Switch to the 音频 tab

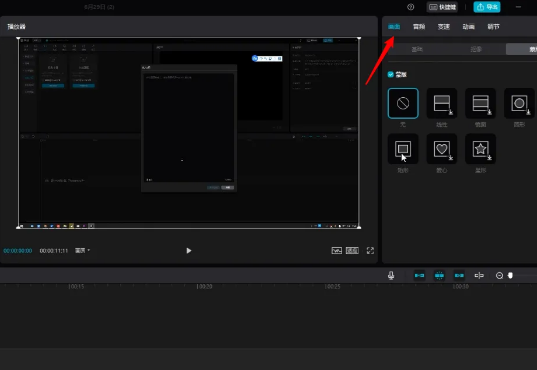tap(419, 27)
